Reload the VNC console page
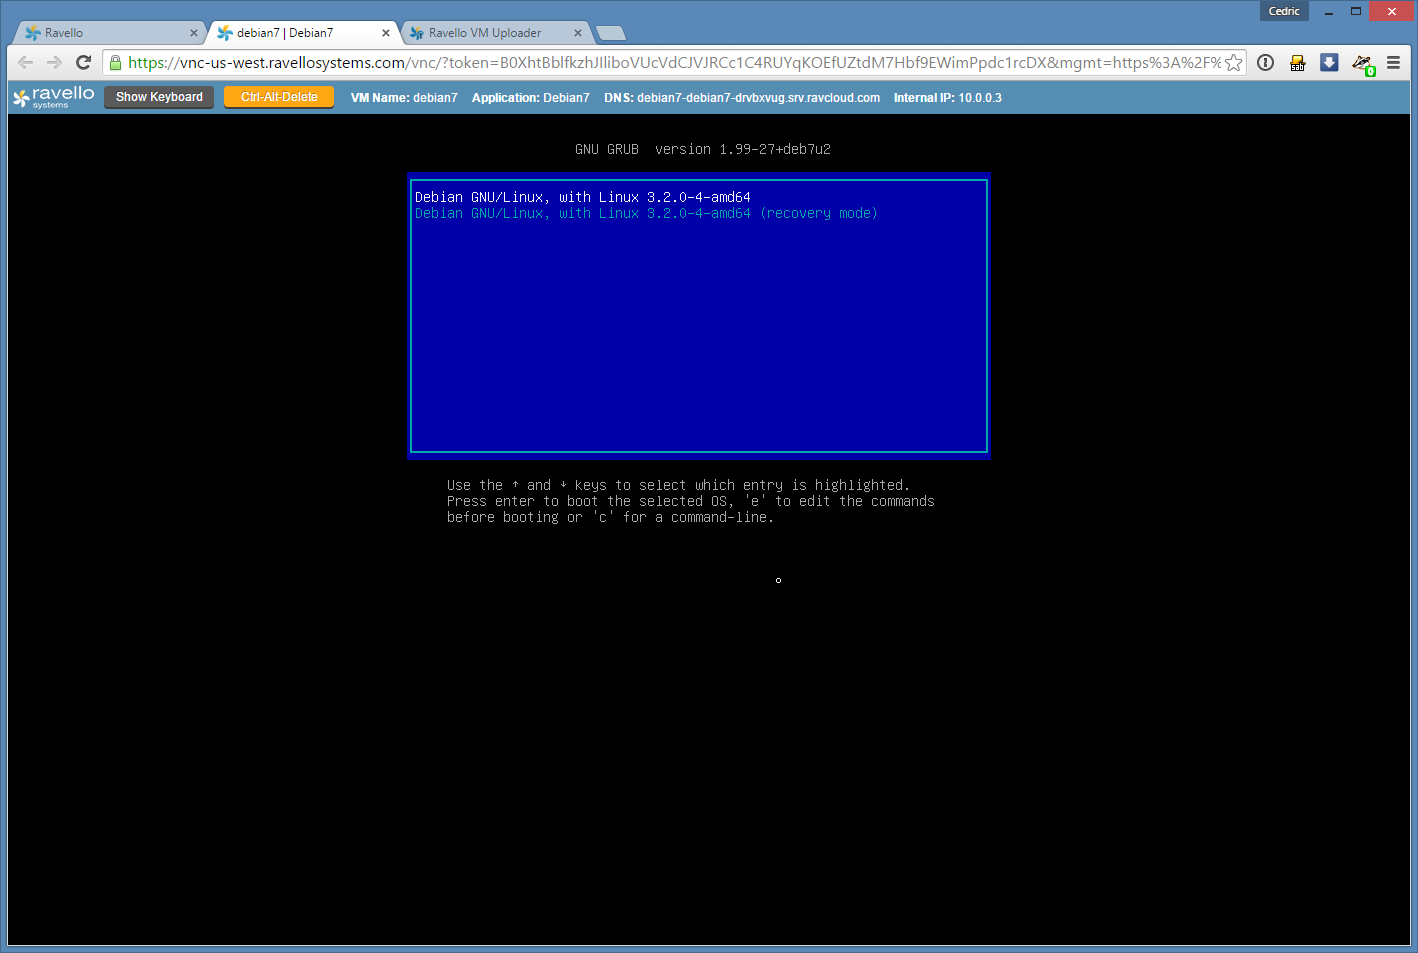Viewport: 1418px width, 953px height. coord(84,63)
